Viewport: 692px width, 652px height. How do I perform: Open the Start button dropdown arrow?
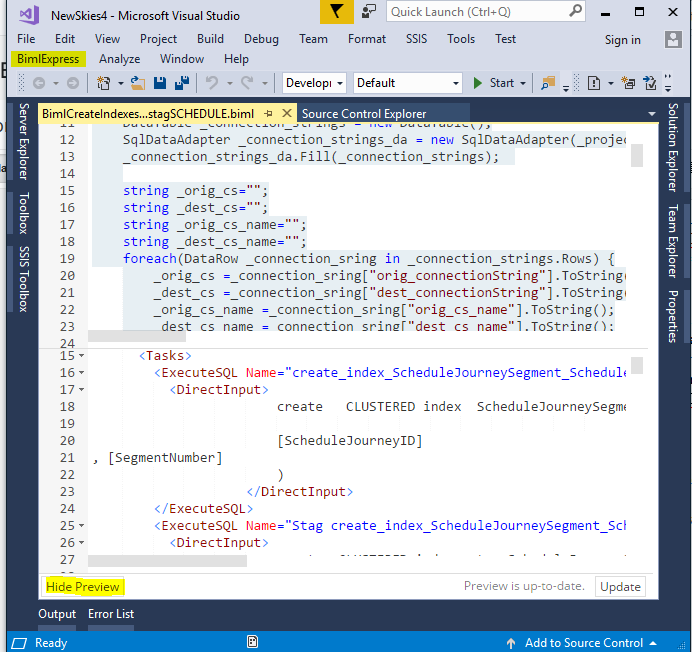click(523, 83)
